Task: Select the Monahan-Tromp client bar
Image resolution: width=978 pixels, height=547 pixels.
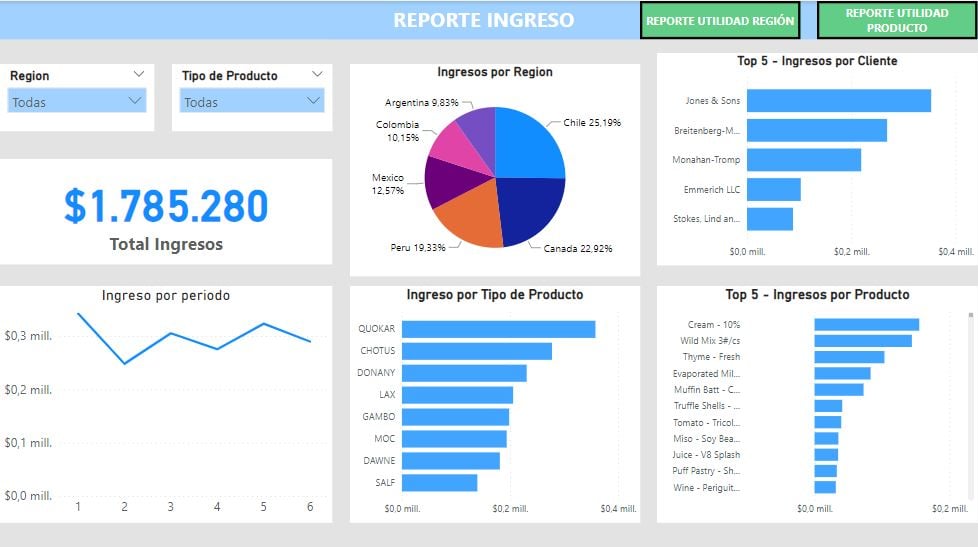Action: (x=803, y=160)
